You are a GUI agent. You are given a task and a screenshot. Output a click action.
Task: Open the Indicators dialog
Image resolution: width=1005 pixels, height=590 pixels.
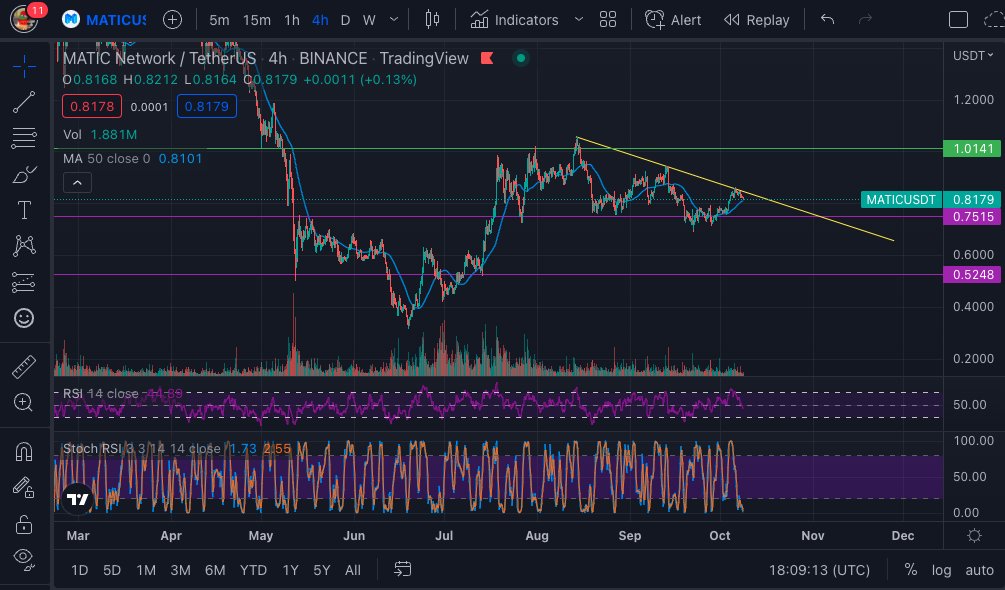click(515, 20)
